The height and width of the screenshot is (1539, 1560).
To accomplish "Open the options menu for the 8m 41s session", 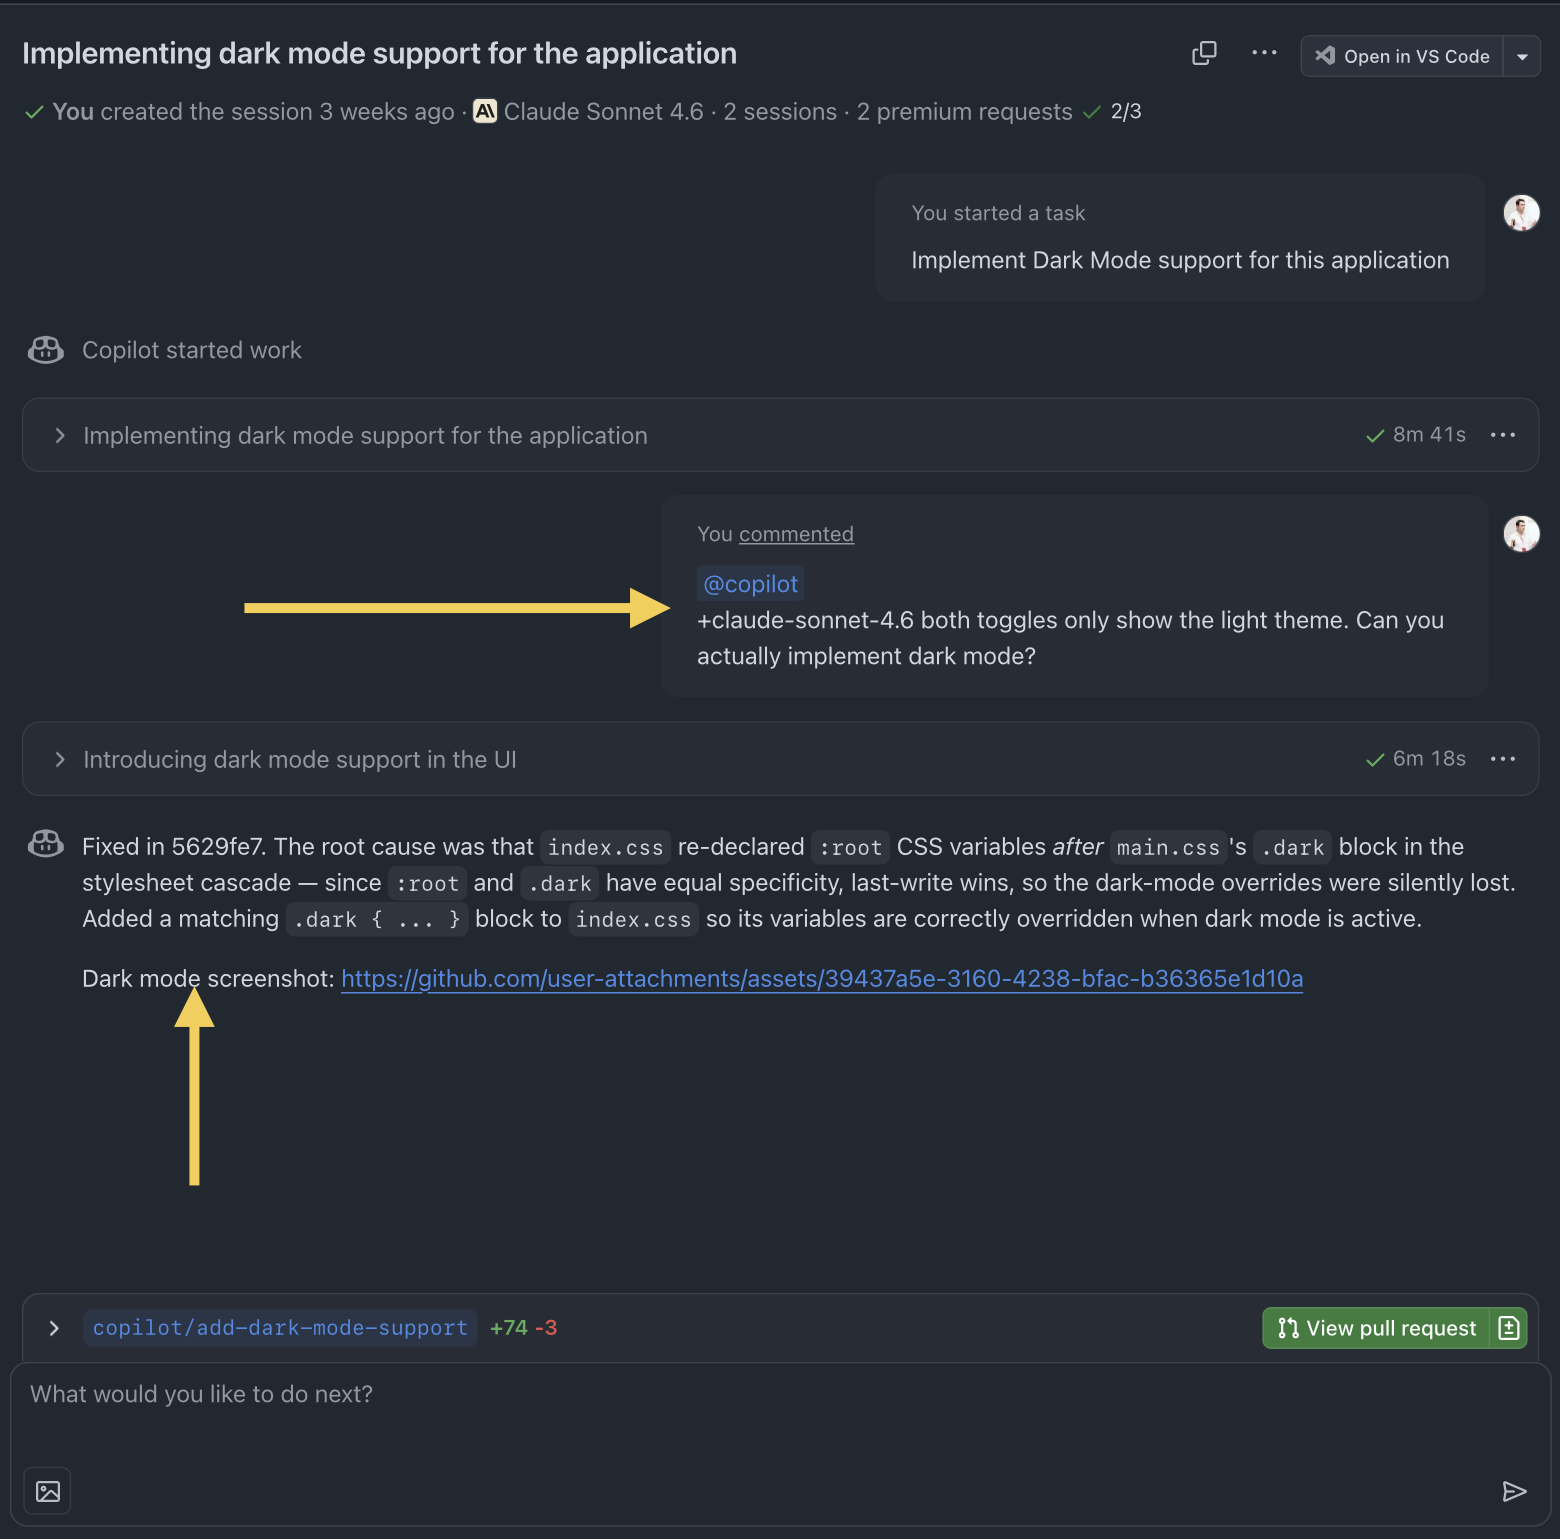I will [x=1502, y=436].
